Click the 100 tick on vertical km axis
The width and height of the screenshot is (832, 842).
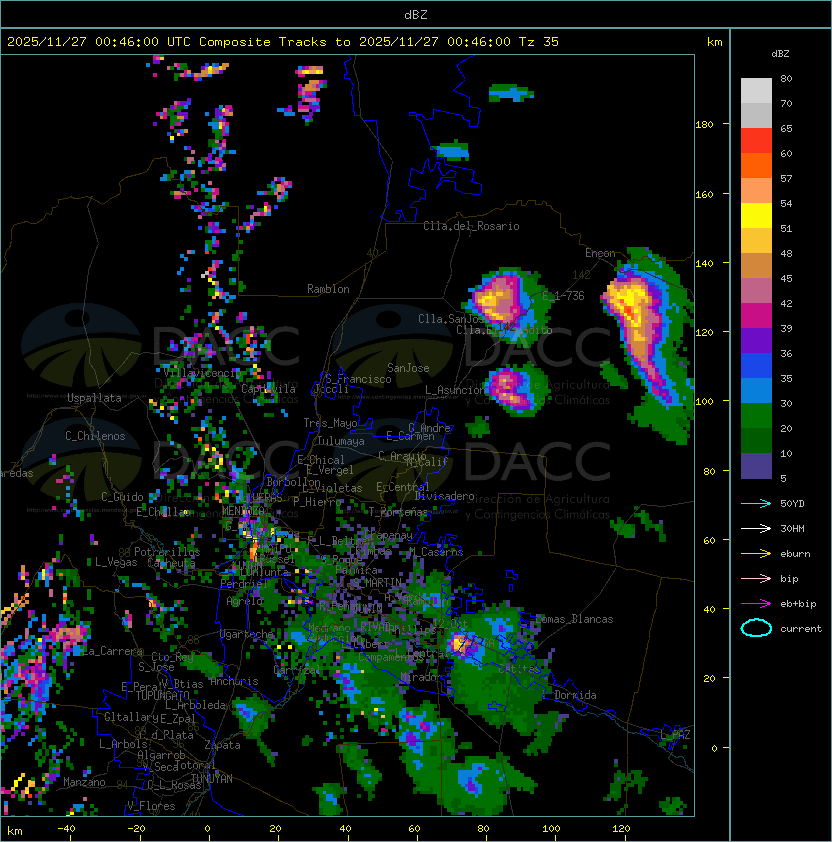704,402
